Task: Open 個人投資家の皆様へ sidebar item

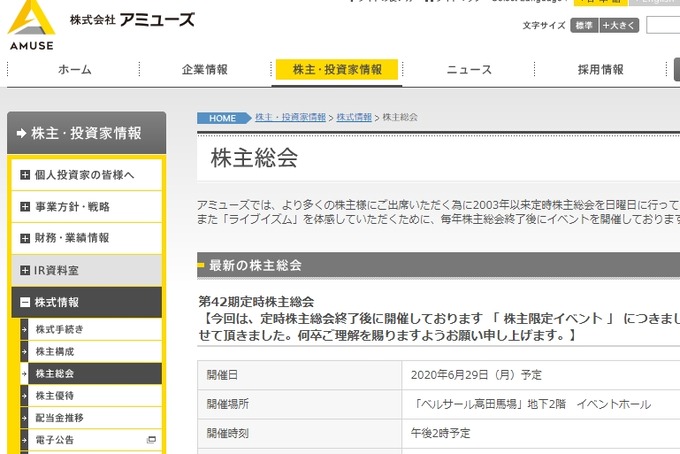Action: coord(87,175)
